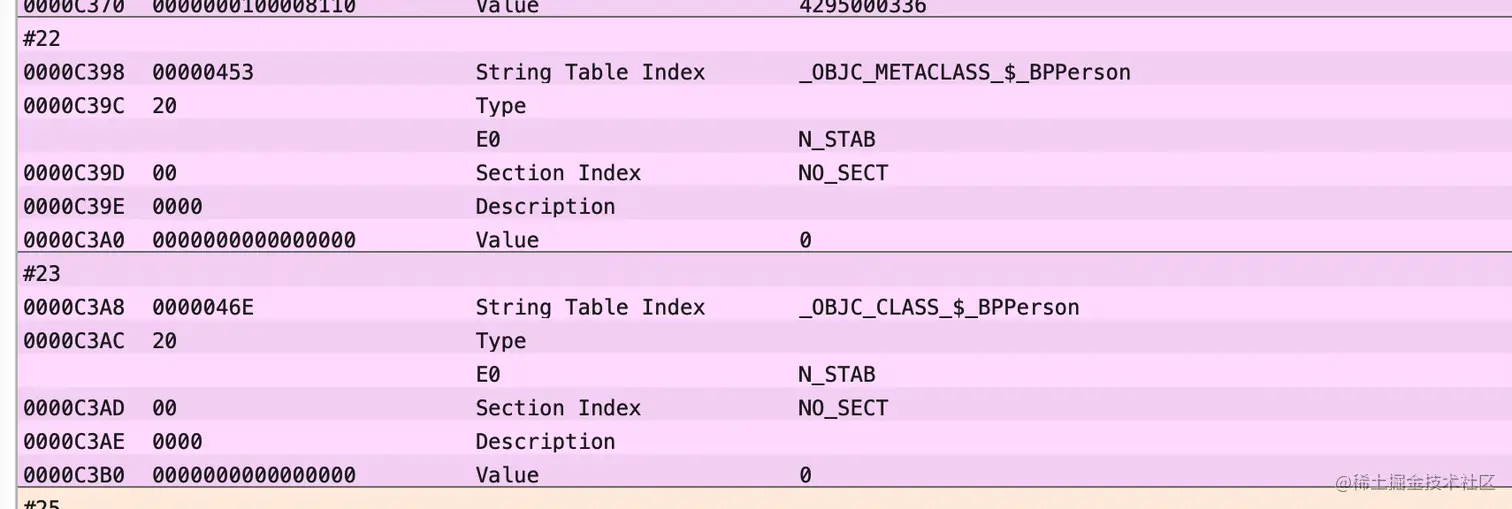Select the row at offset 0000C3AC
1512x509 pixels.
pyautogui.click(x=73, y=341)
